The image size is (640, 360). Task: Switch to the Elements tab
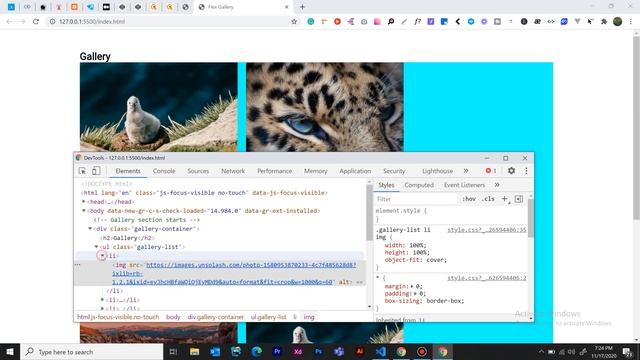pos(128,171)
